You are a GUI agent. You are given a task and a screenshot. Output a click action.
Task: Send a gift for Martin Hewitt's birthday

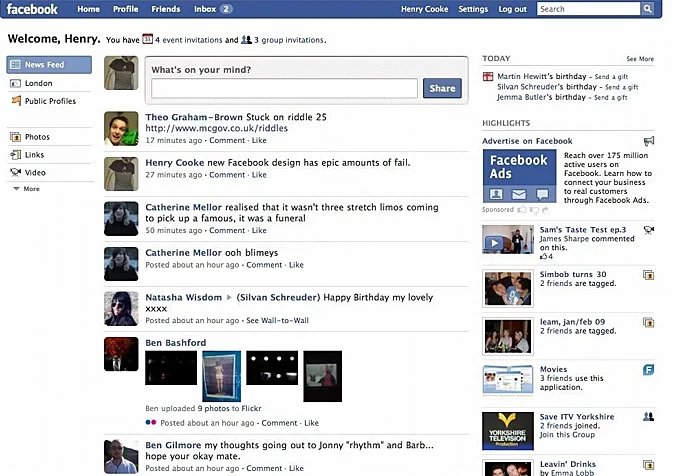(611, 77)
